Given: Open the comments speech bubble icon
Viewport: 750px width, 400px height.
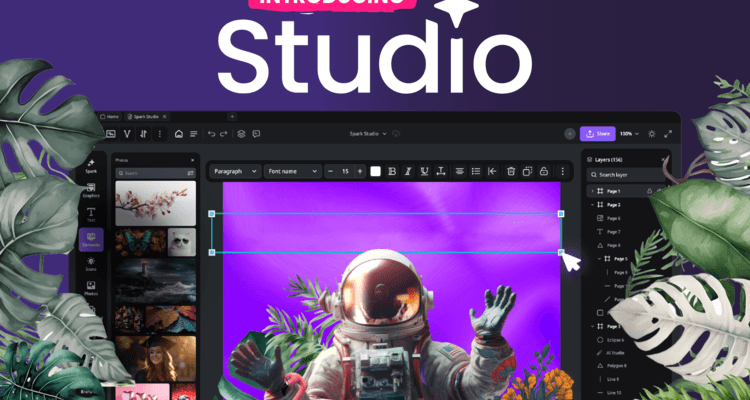Looking at the screenshot, I should [256, 134].
